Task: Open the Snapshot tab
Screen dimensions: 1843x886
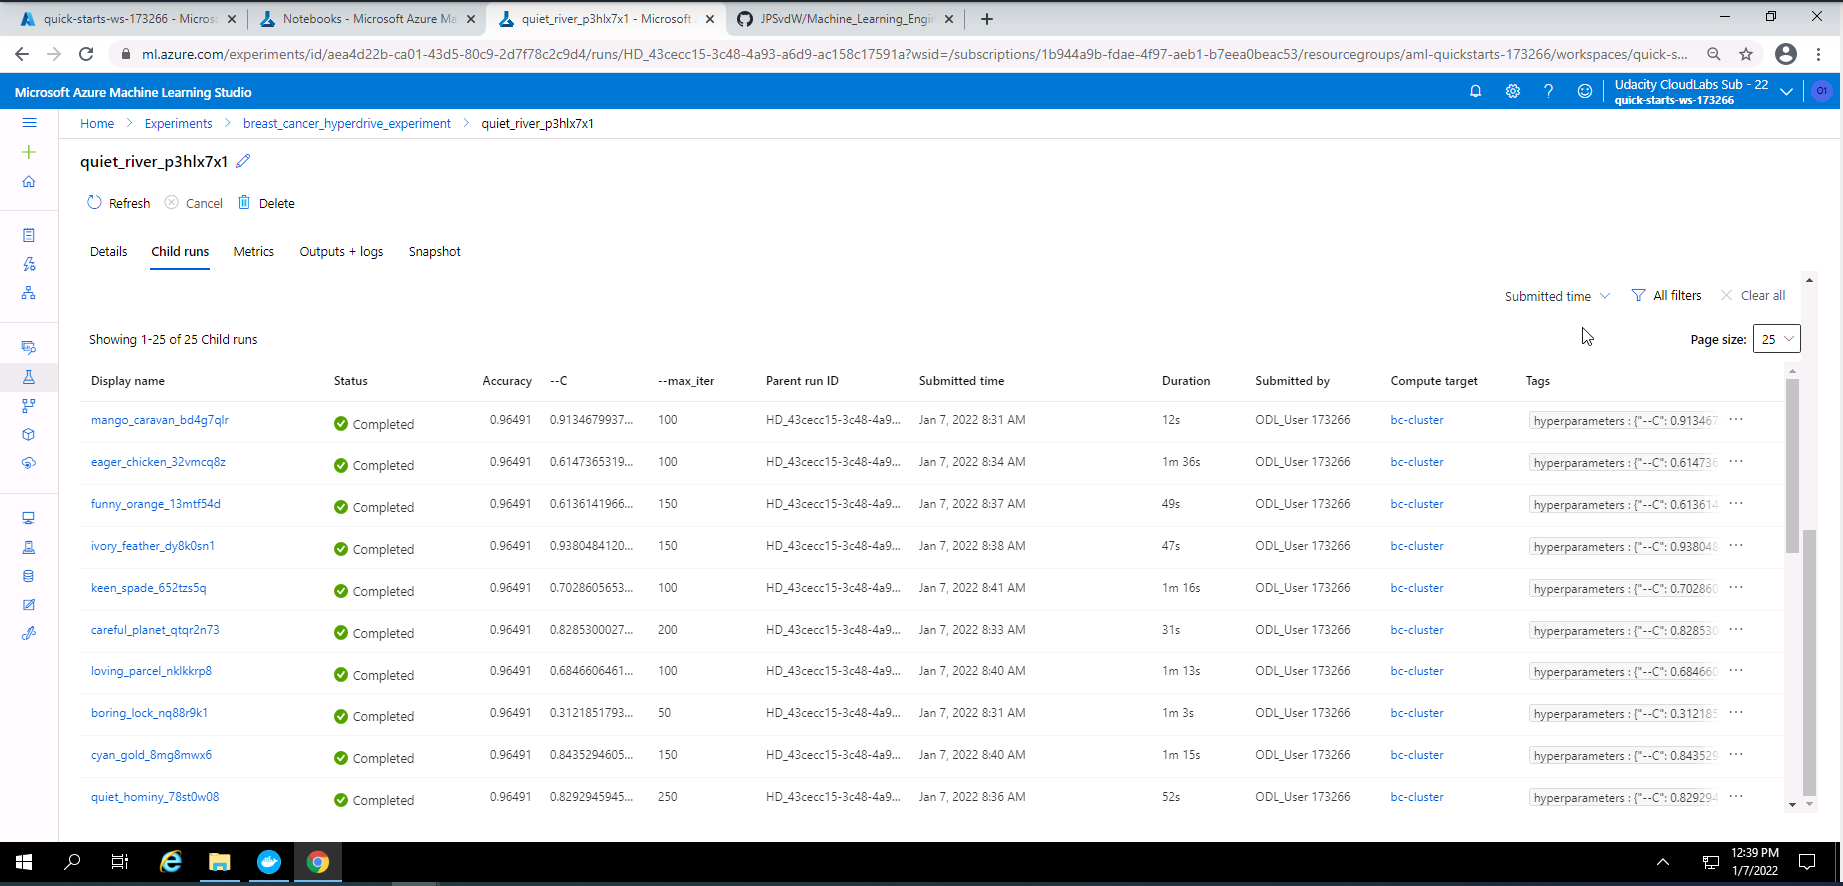Action: (x=435, y=252)
